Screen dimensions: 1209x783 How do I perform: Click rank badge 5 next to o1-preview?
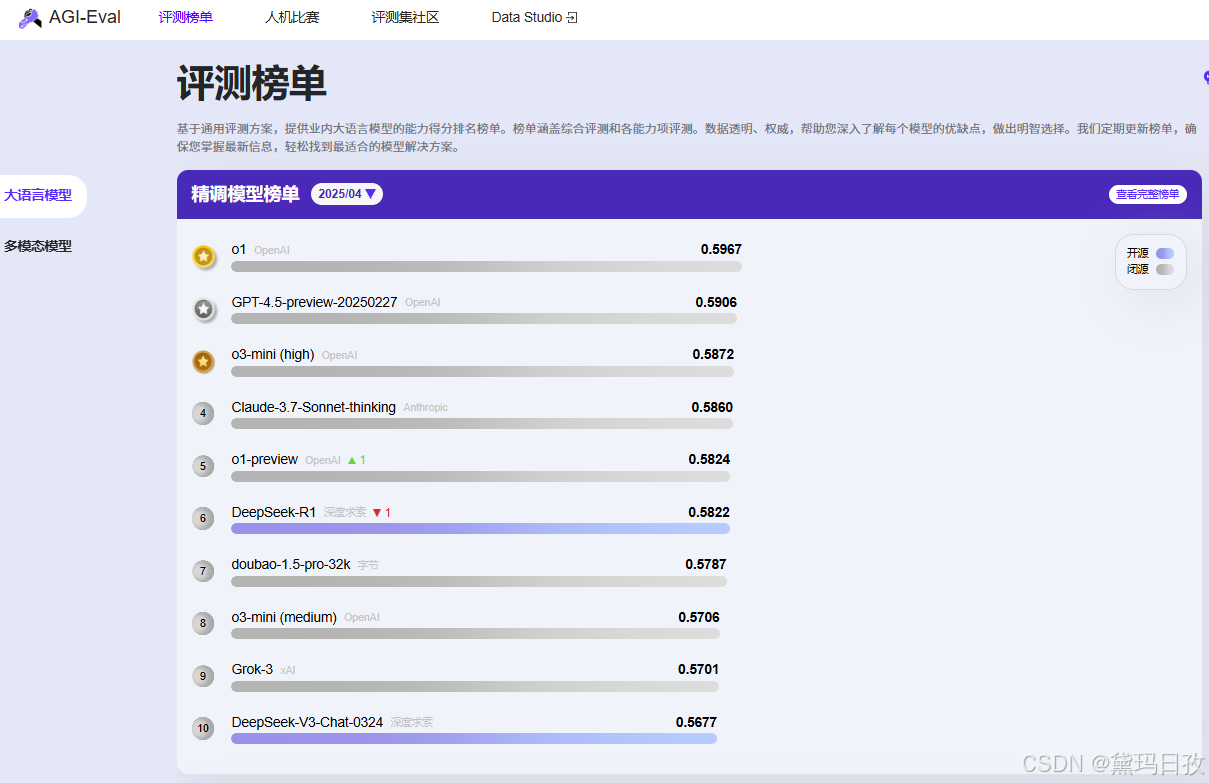pyautogui.click(x=204, y=466)
